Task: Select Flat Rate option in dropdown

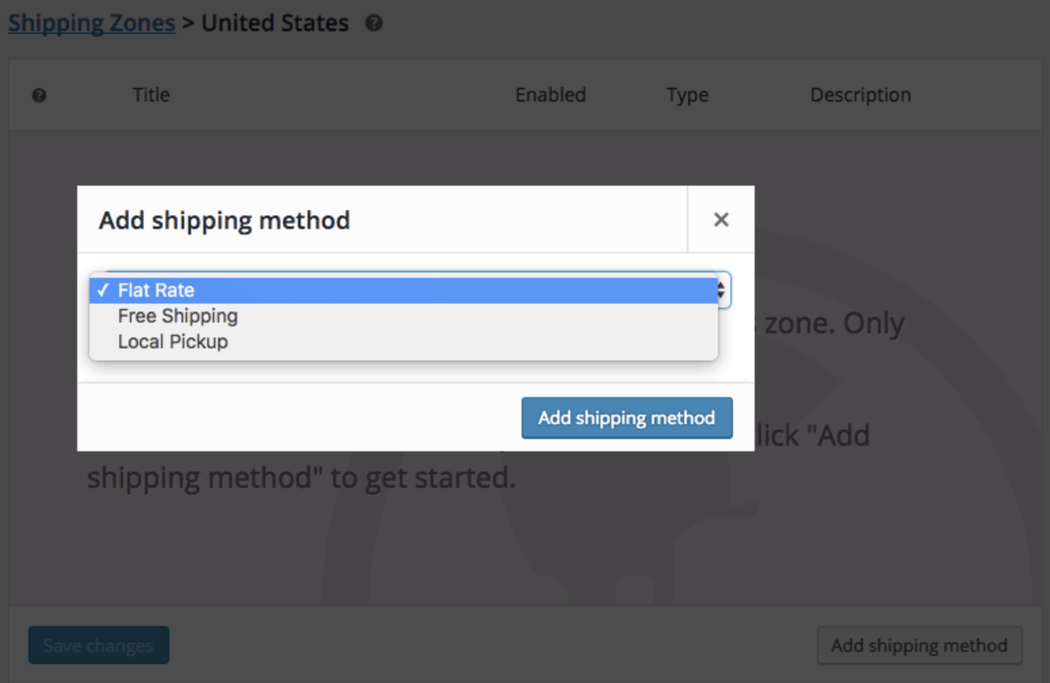Action: (x=156, y=290)
